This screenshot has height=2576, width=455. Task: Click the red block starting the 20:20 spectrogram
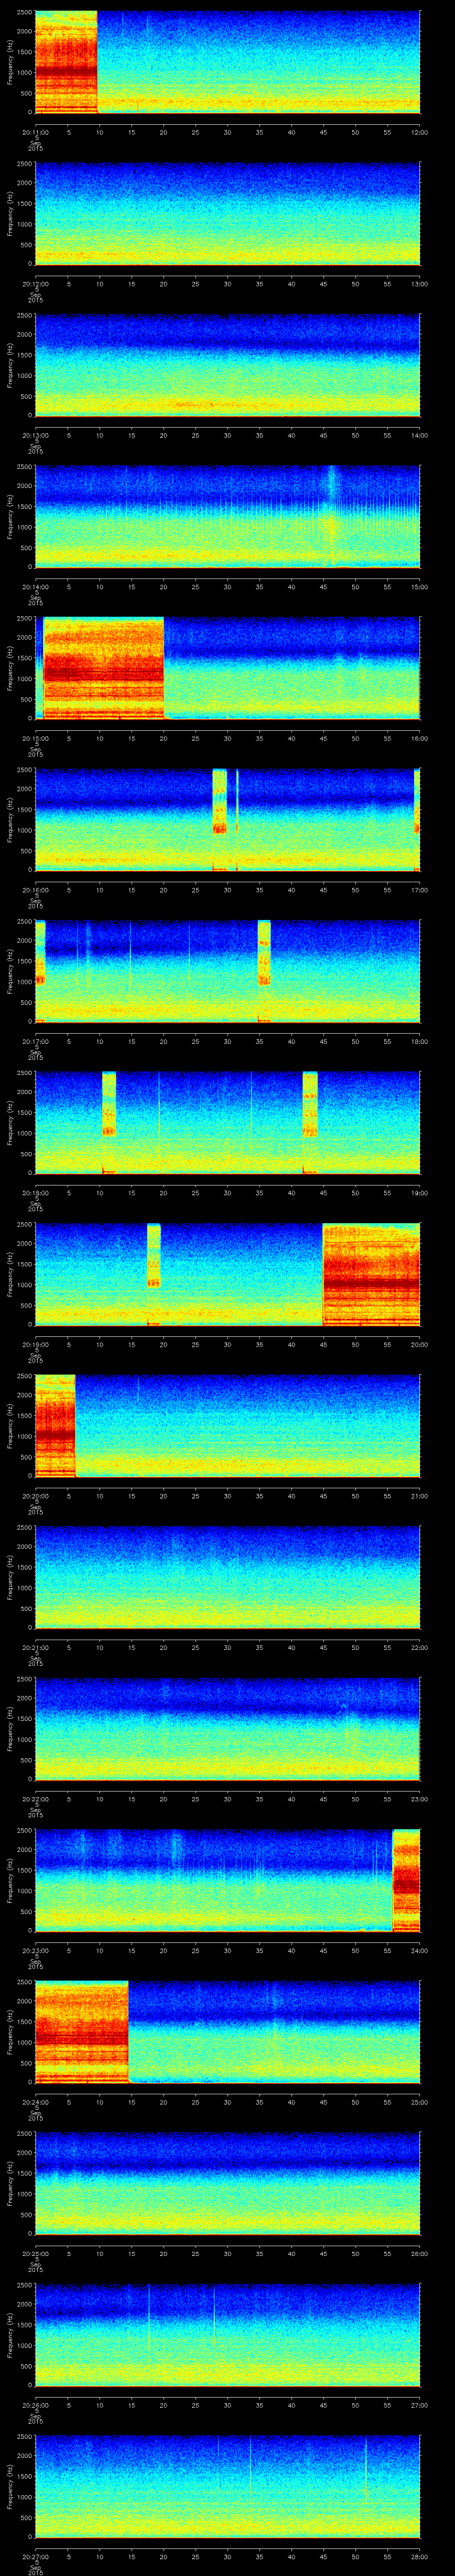[55, 1425]
